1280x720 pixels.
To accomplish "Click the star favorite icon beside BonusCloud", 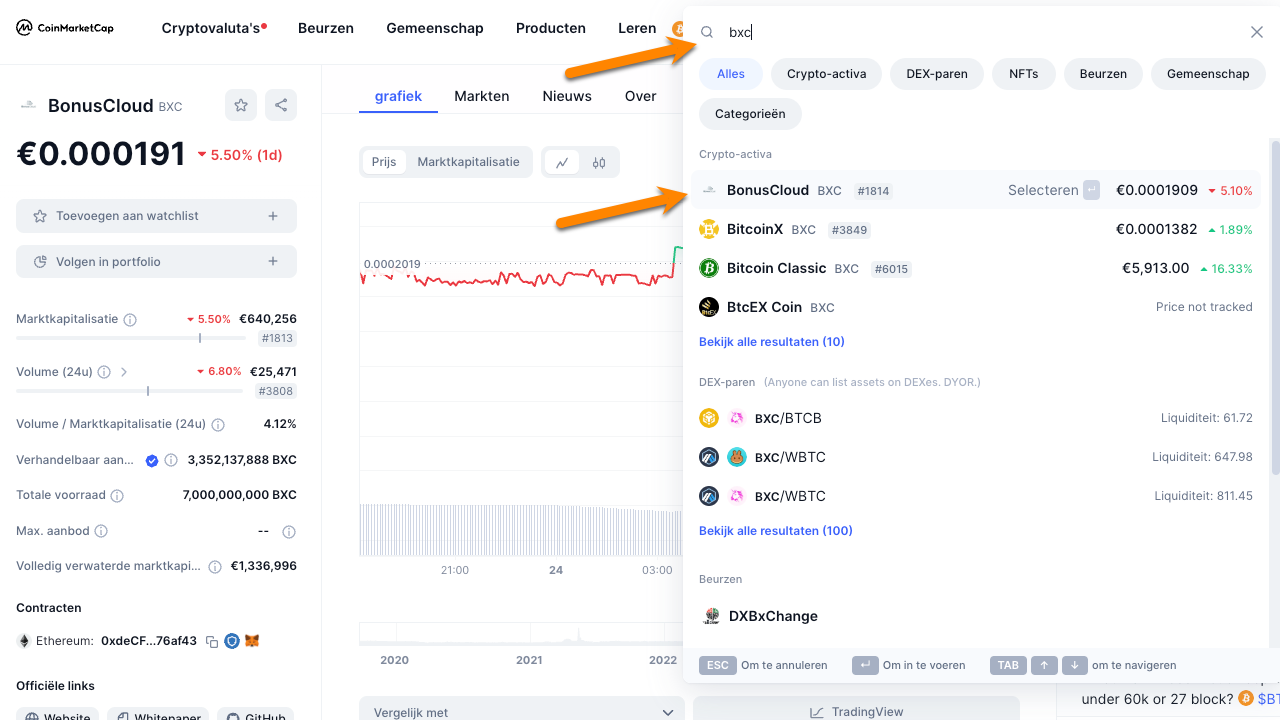I will click(240, 105).
